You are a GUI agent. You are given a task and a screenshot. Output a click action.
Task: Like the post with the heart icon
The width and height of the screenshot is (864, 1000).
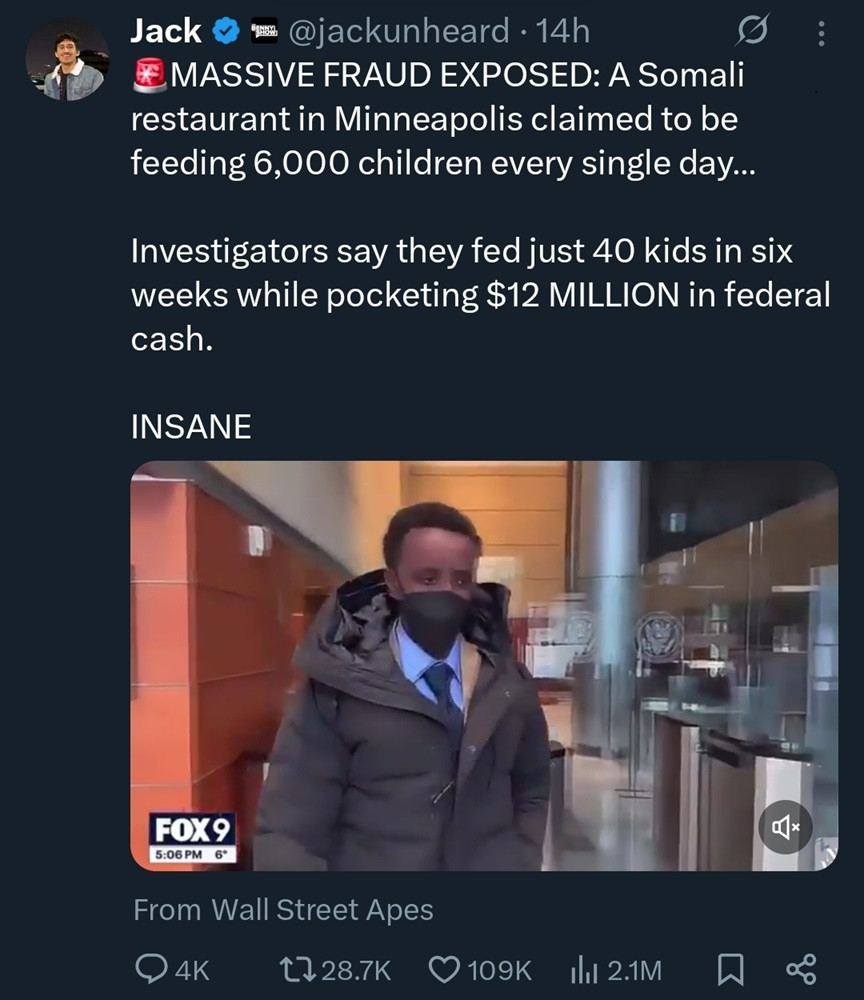[443, 969]
